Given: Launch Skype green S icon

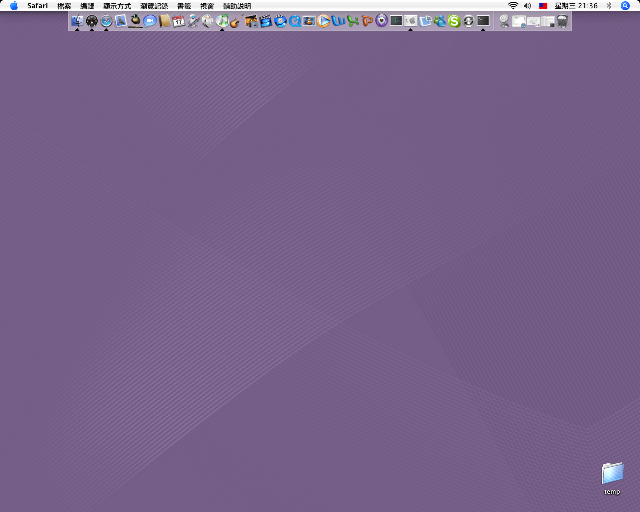Looking at the screenshot, I should click(x=454, y=21).
